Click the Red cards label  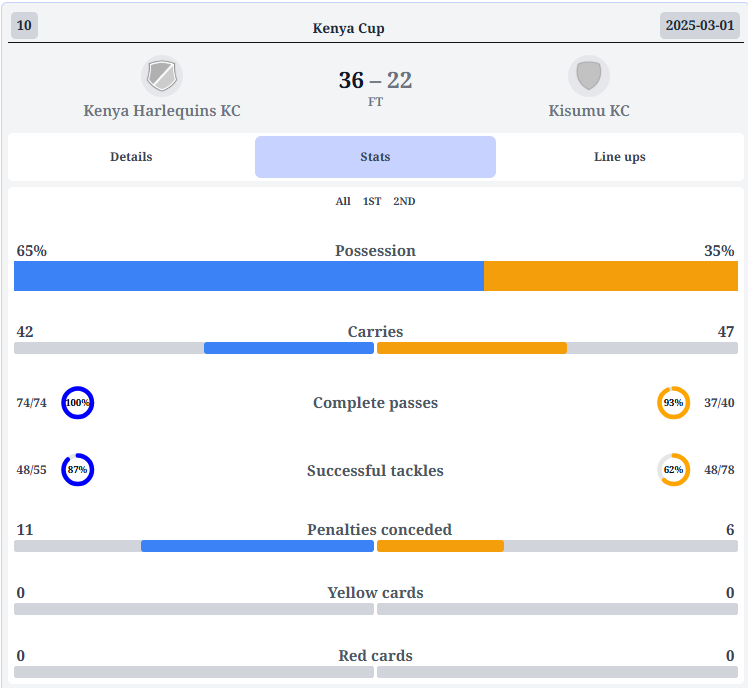click(x=375, y=656)
